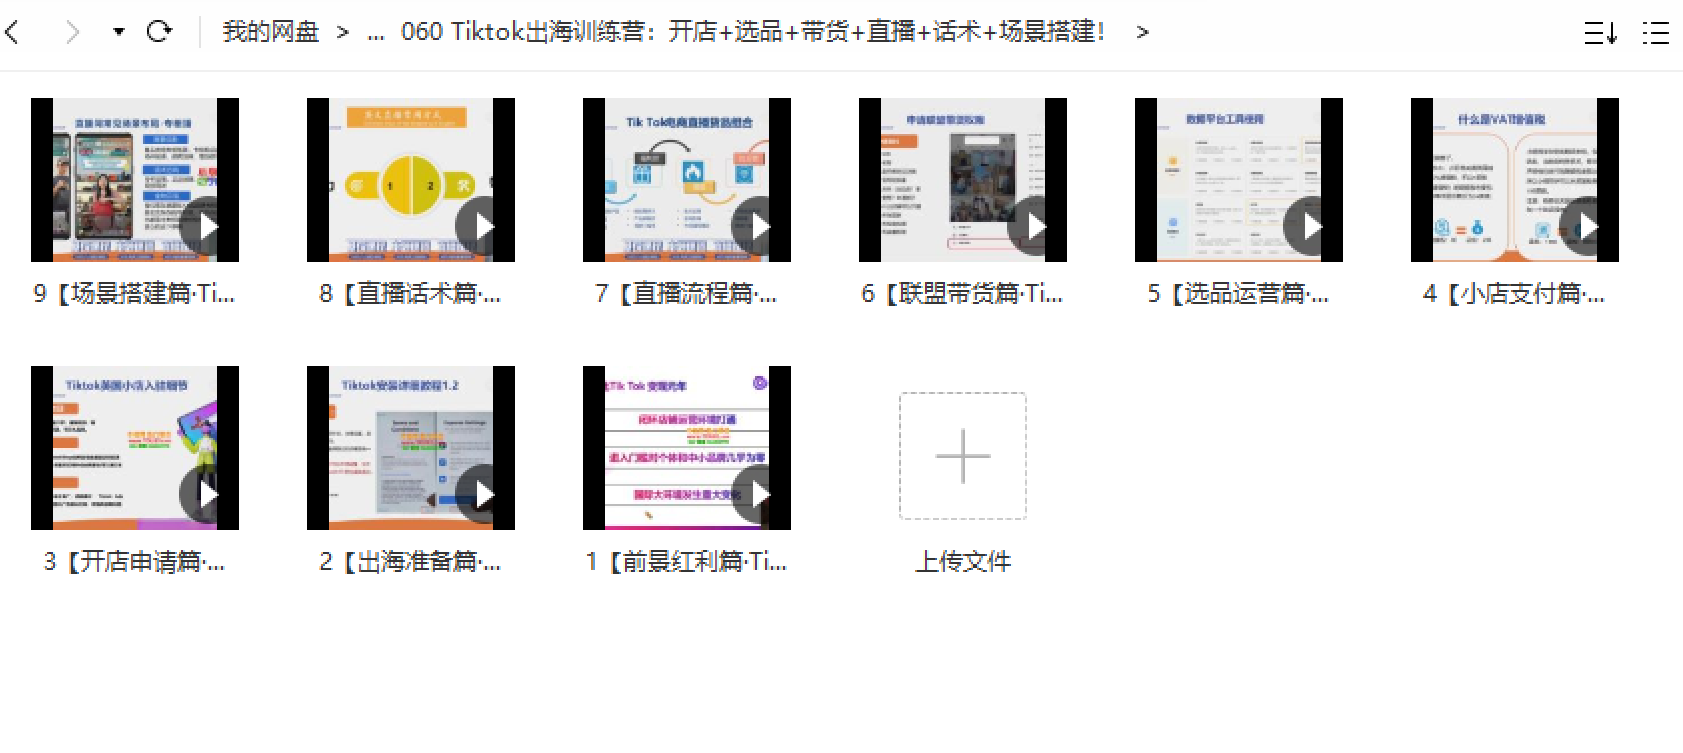Open video 9 场景搭建篇 thumbnail
Viewport: 1683px width, 753px height.
click(135, 180)
